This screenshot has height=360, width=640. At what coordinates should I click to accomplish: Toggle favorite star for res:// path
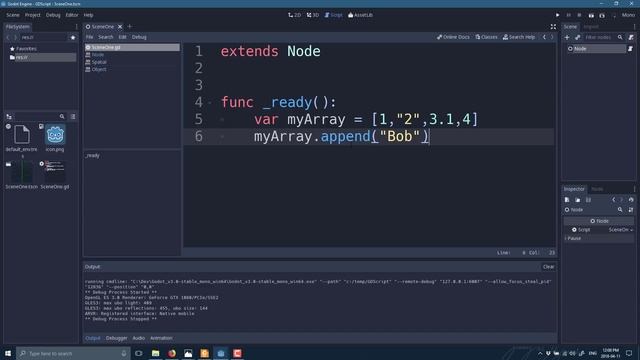pyautogui.click(x=73, y=37)
